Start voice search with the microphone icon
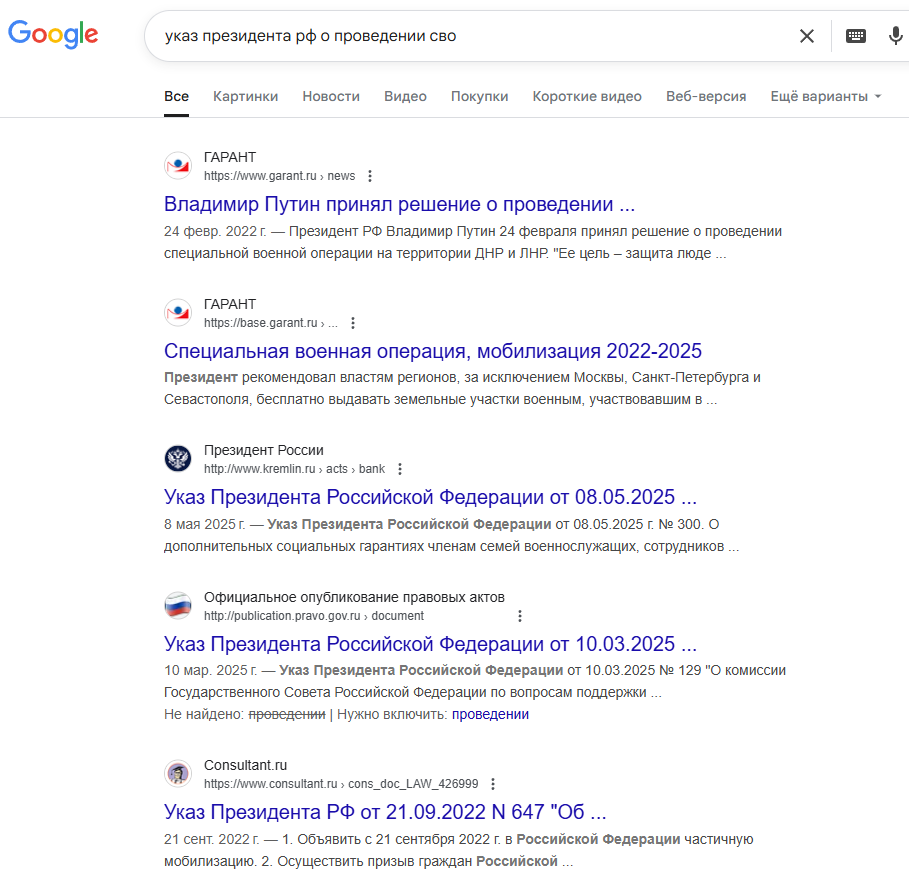 tap(895, 36)
